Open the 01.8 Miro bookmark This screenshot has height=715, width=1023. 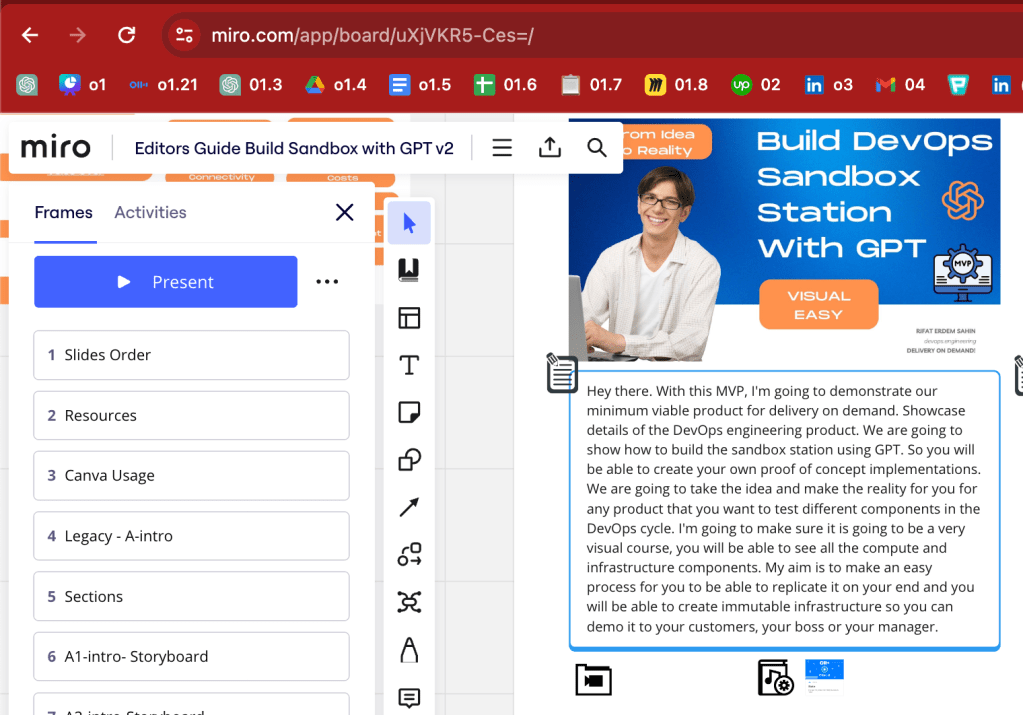[x=676, y=85]
